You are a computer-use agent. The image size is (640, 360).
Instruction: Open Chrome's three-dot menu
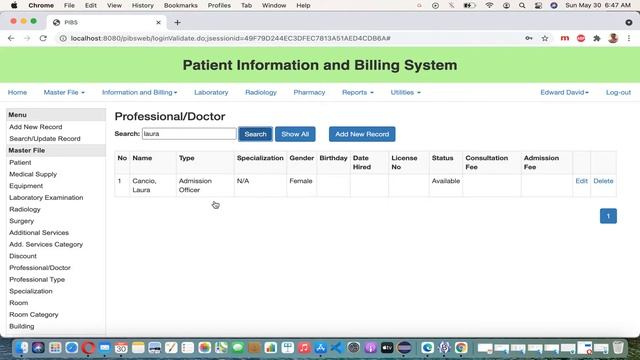629,38
